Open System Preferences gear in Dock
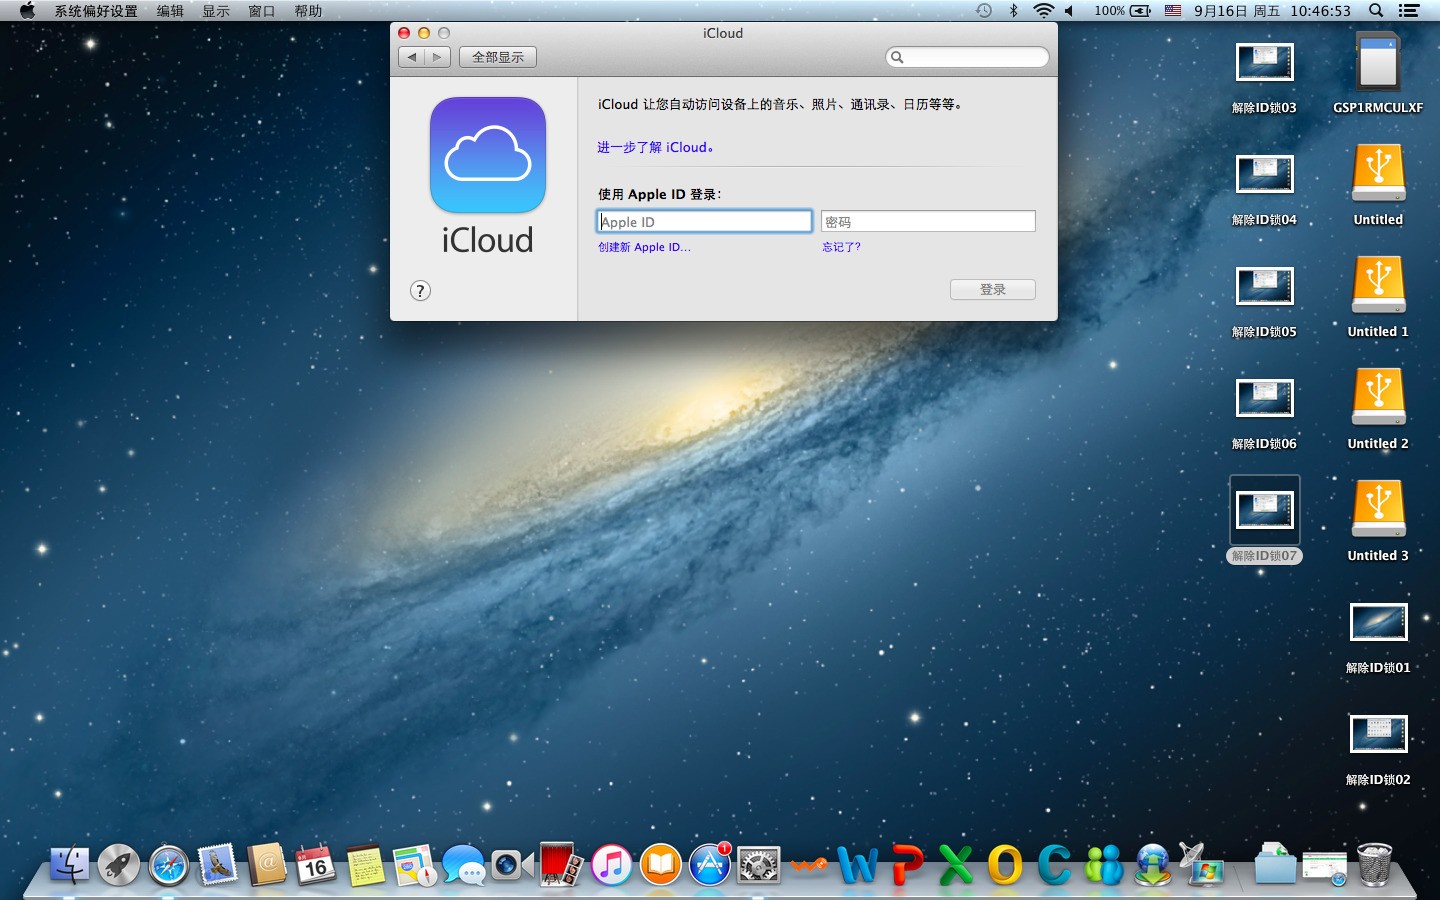 (x=759, y=865)
